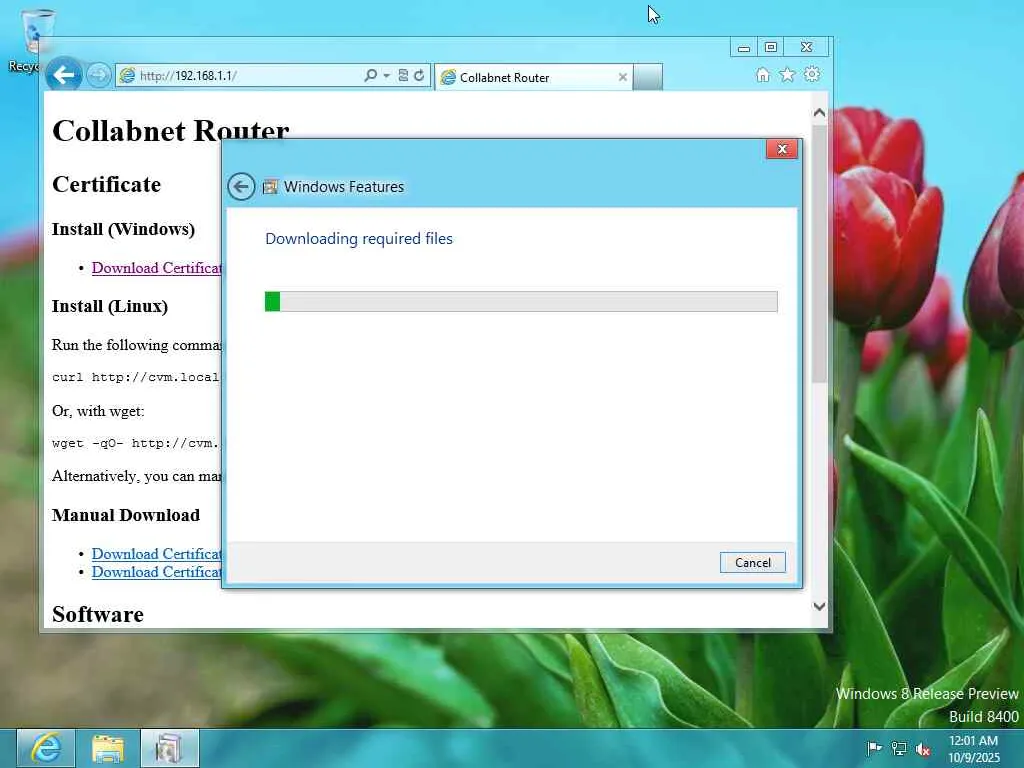1024x768 pixels.
Task: Click the search magnifier in address bar
Action: [x=370, y=76]
